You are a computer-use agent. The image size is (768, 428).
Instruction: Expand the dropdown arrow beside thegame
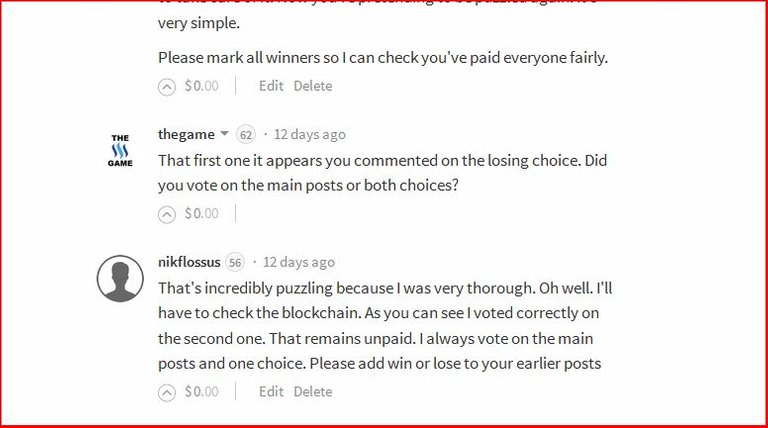224,133
